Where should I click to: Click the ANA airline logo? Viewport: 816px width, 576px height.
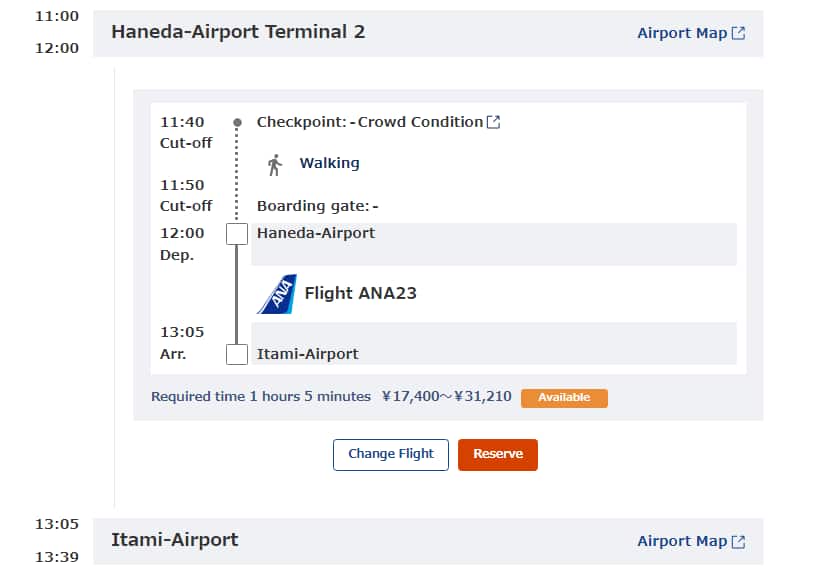[277, 294]
